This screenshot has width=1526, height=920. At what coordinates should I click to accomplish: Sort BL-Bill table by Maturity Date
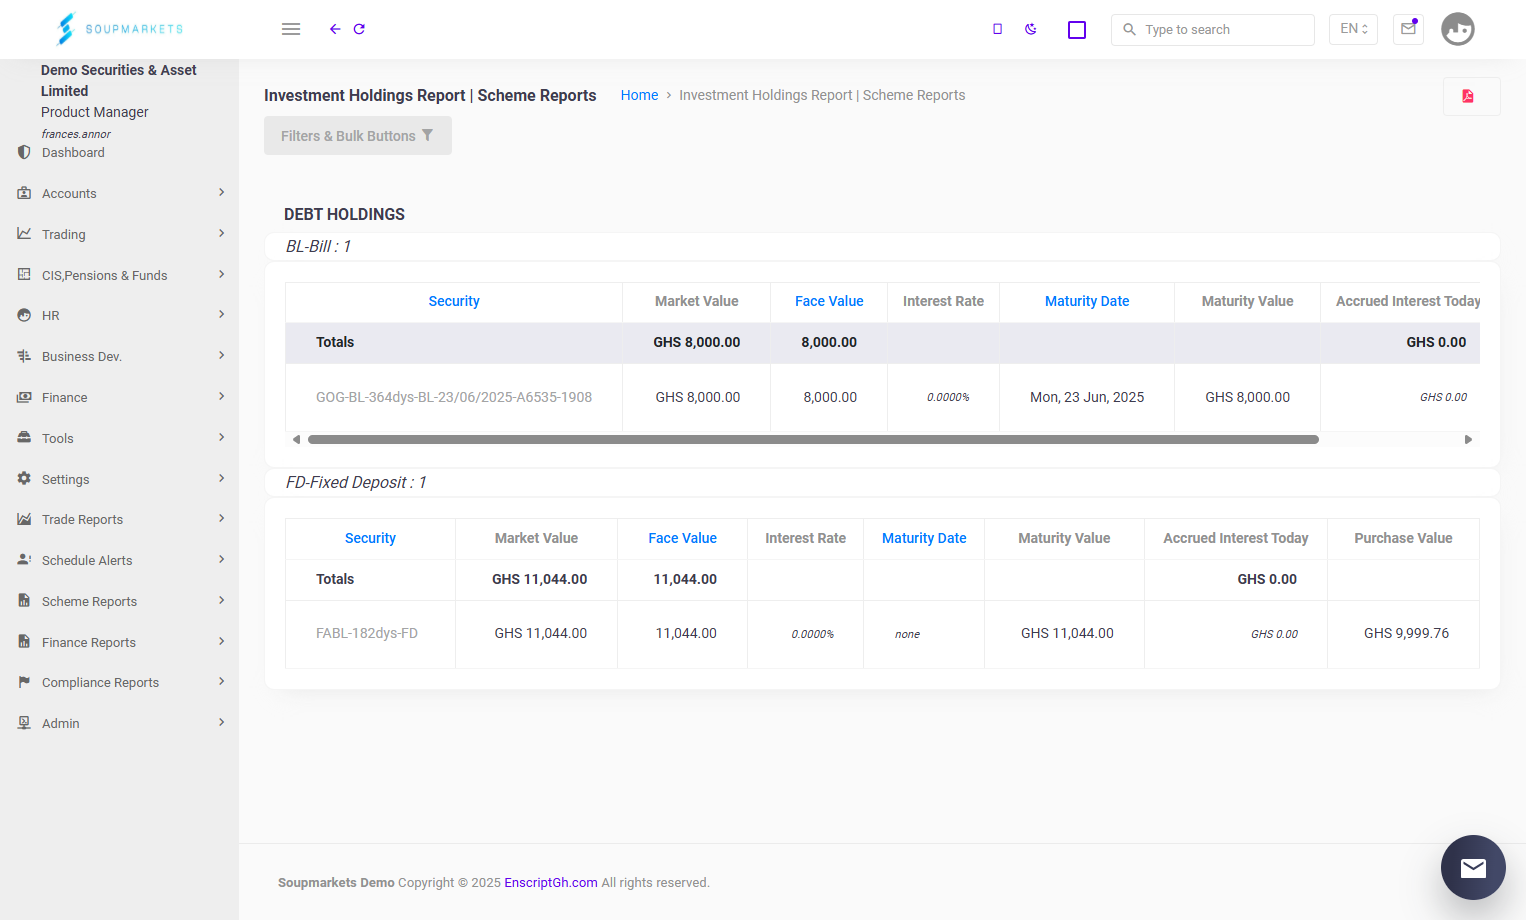1087,301
